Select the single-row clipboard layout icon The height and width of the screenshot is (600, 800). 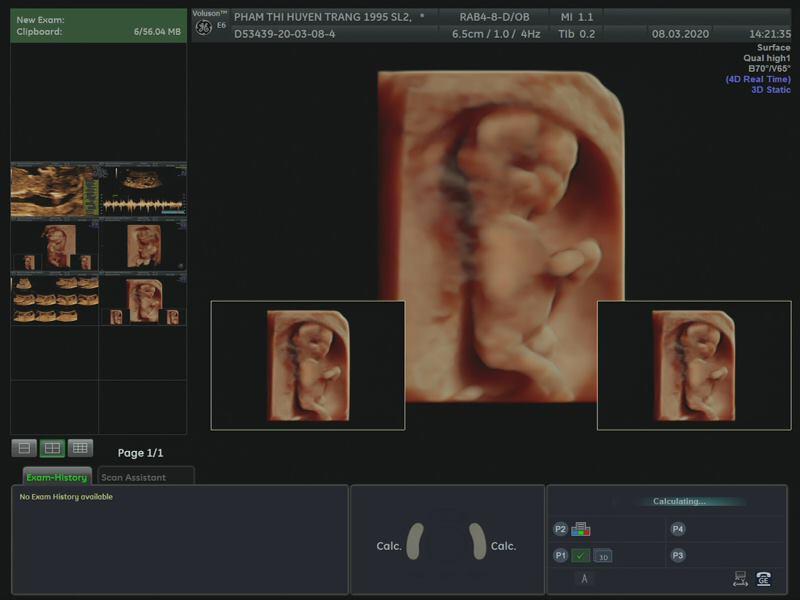point(24,448)
